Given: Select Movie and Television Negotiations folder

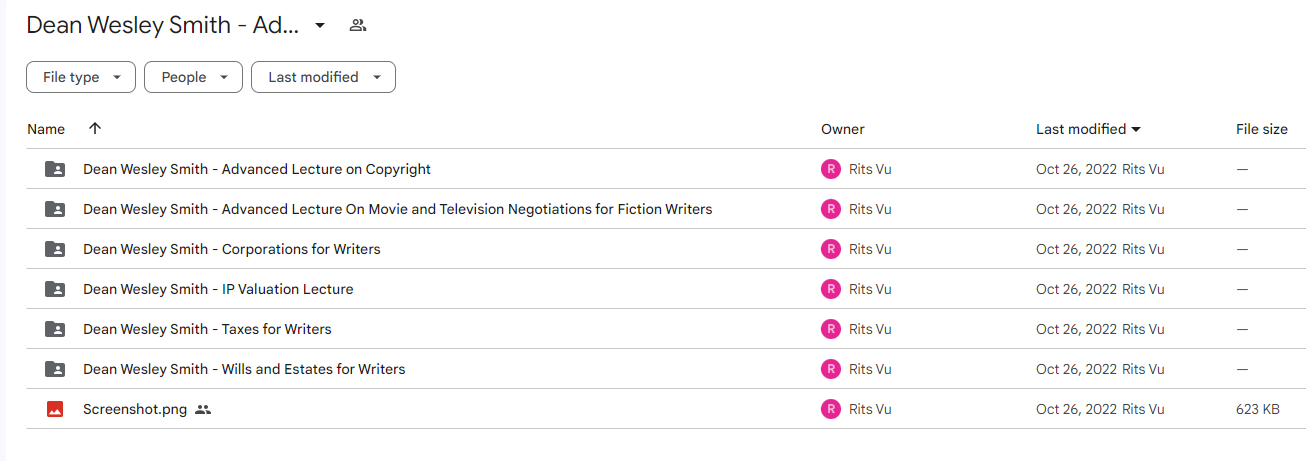Looking at the screenshot, I should point(666,209).
